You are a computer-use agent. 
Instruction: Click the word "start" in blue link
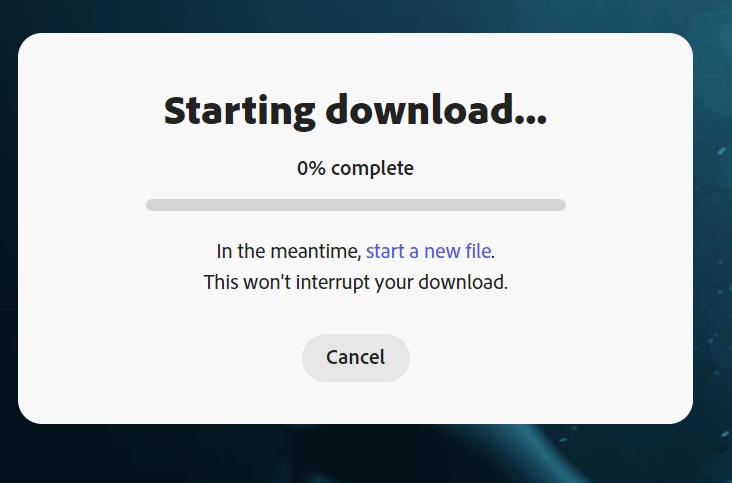point(385,252)
